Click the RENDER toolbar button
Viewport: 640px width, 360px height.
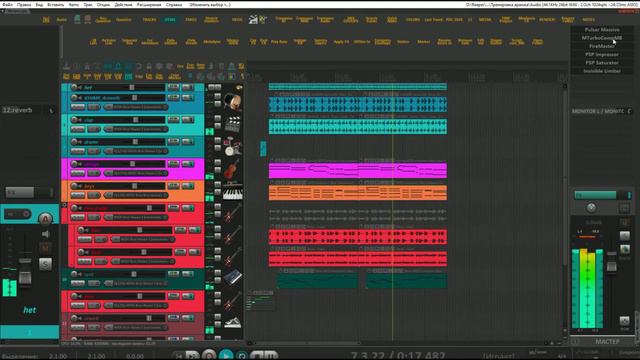pyautogui.click(x=547, y=20)
